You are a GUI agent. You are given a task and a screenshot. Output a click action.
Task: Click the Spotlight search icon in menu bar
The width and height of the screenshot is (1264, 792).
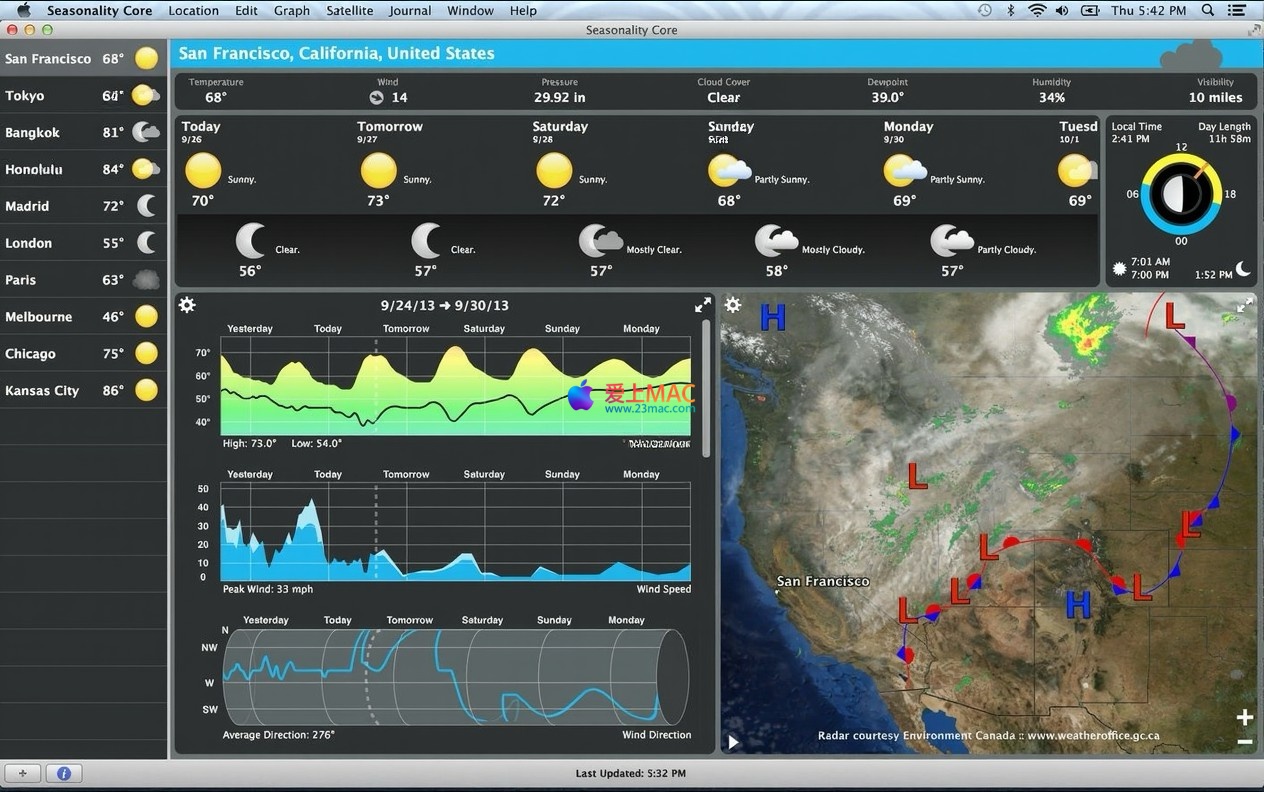pos(1208,10)
